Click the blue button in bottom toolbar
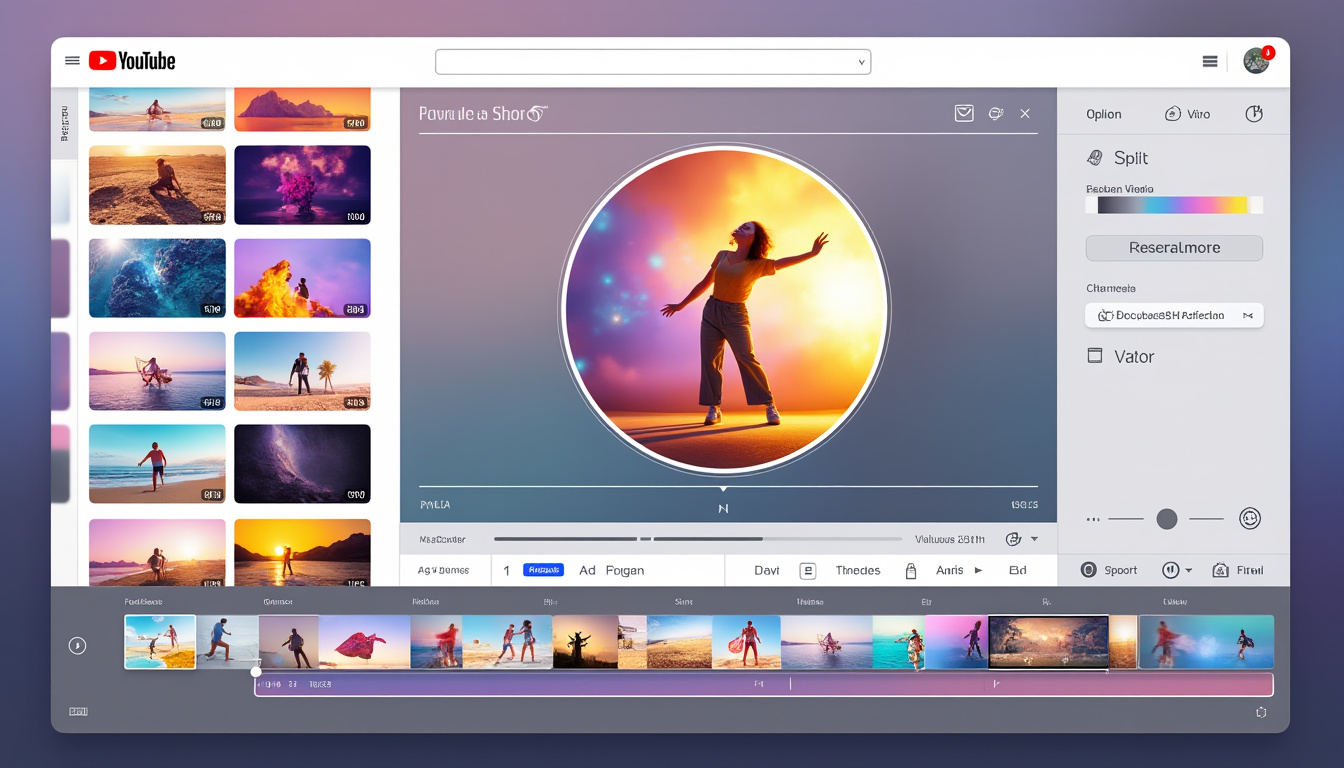1344x768 pixels. (543, 570)
